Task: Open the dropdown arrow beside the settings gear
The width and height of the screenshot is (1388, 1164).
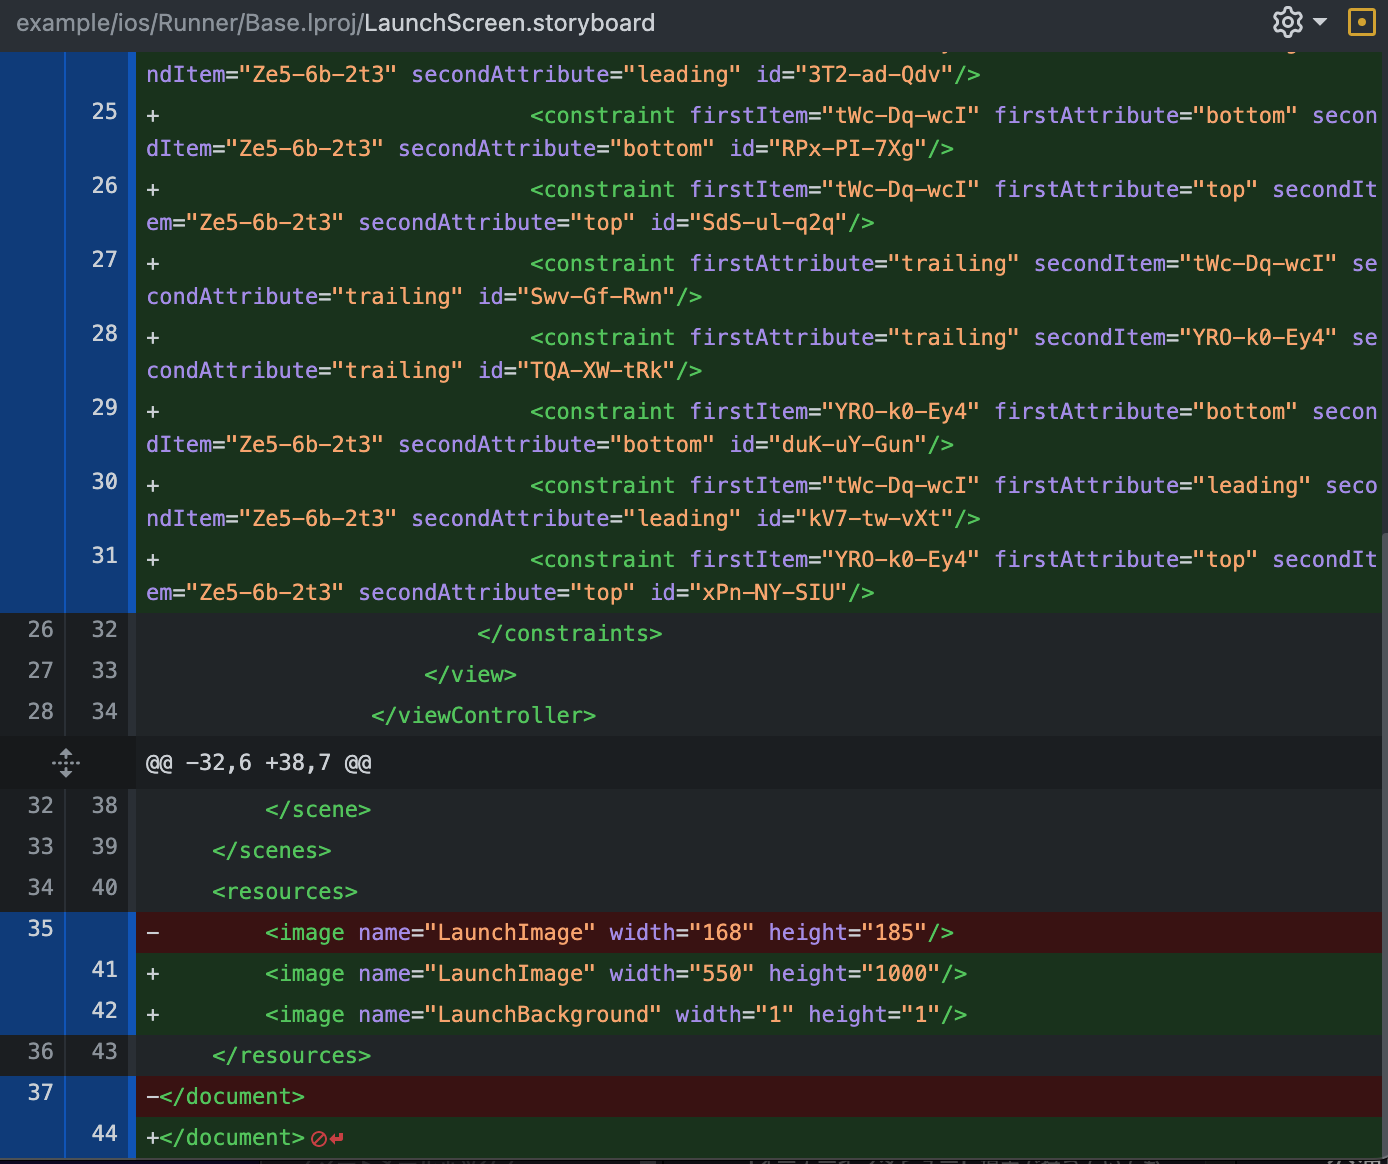Action: pyautogui.click(x=1318, y=22)
